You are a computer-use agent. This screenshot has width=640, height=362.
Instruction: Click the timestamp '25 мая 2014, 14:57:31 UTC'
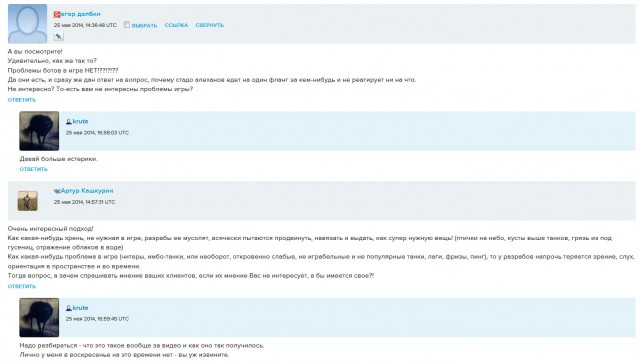pyautogui.click(x=84, y=202)
